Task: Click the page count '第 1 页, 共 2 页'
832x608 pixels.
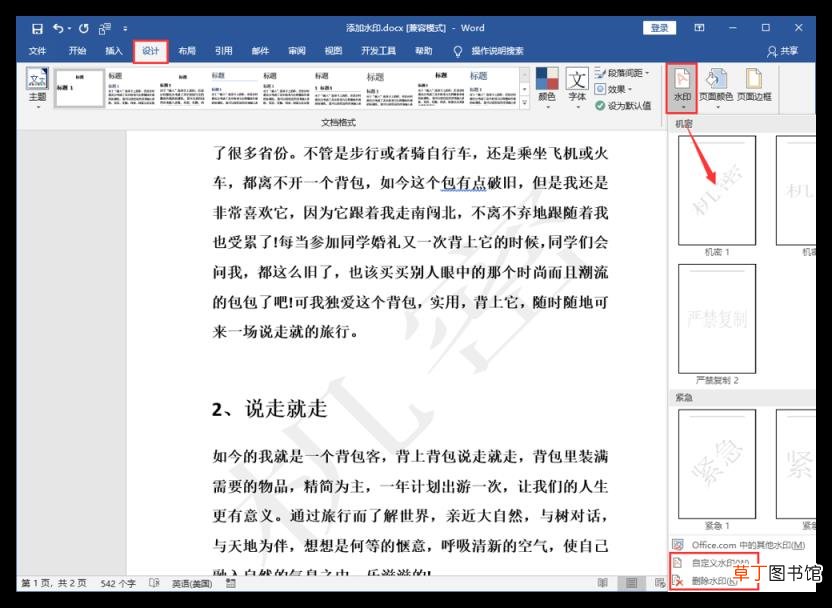Action: [54, 583]
